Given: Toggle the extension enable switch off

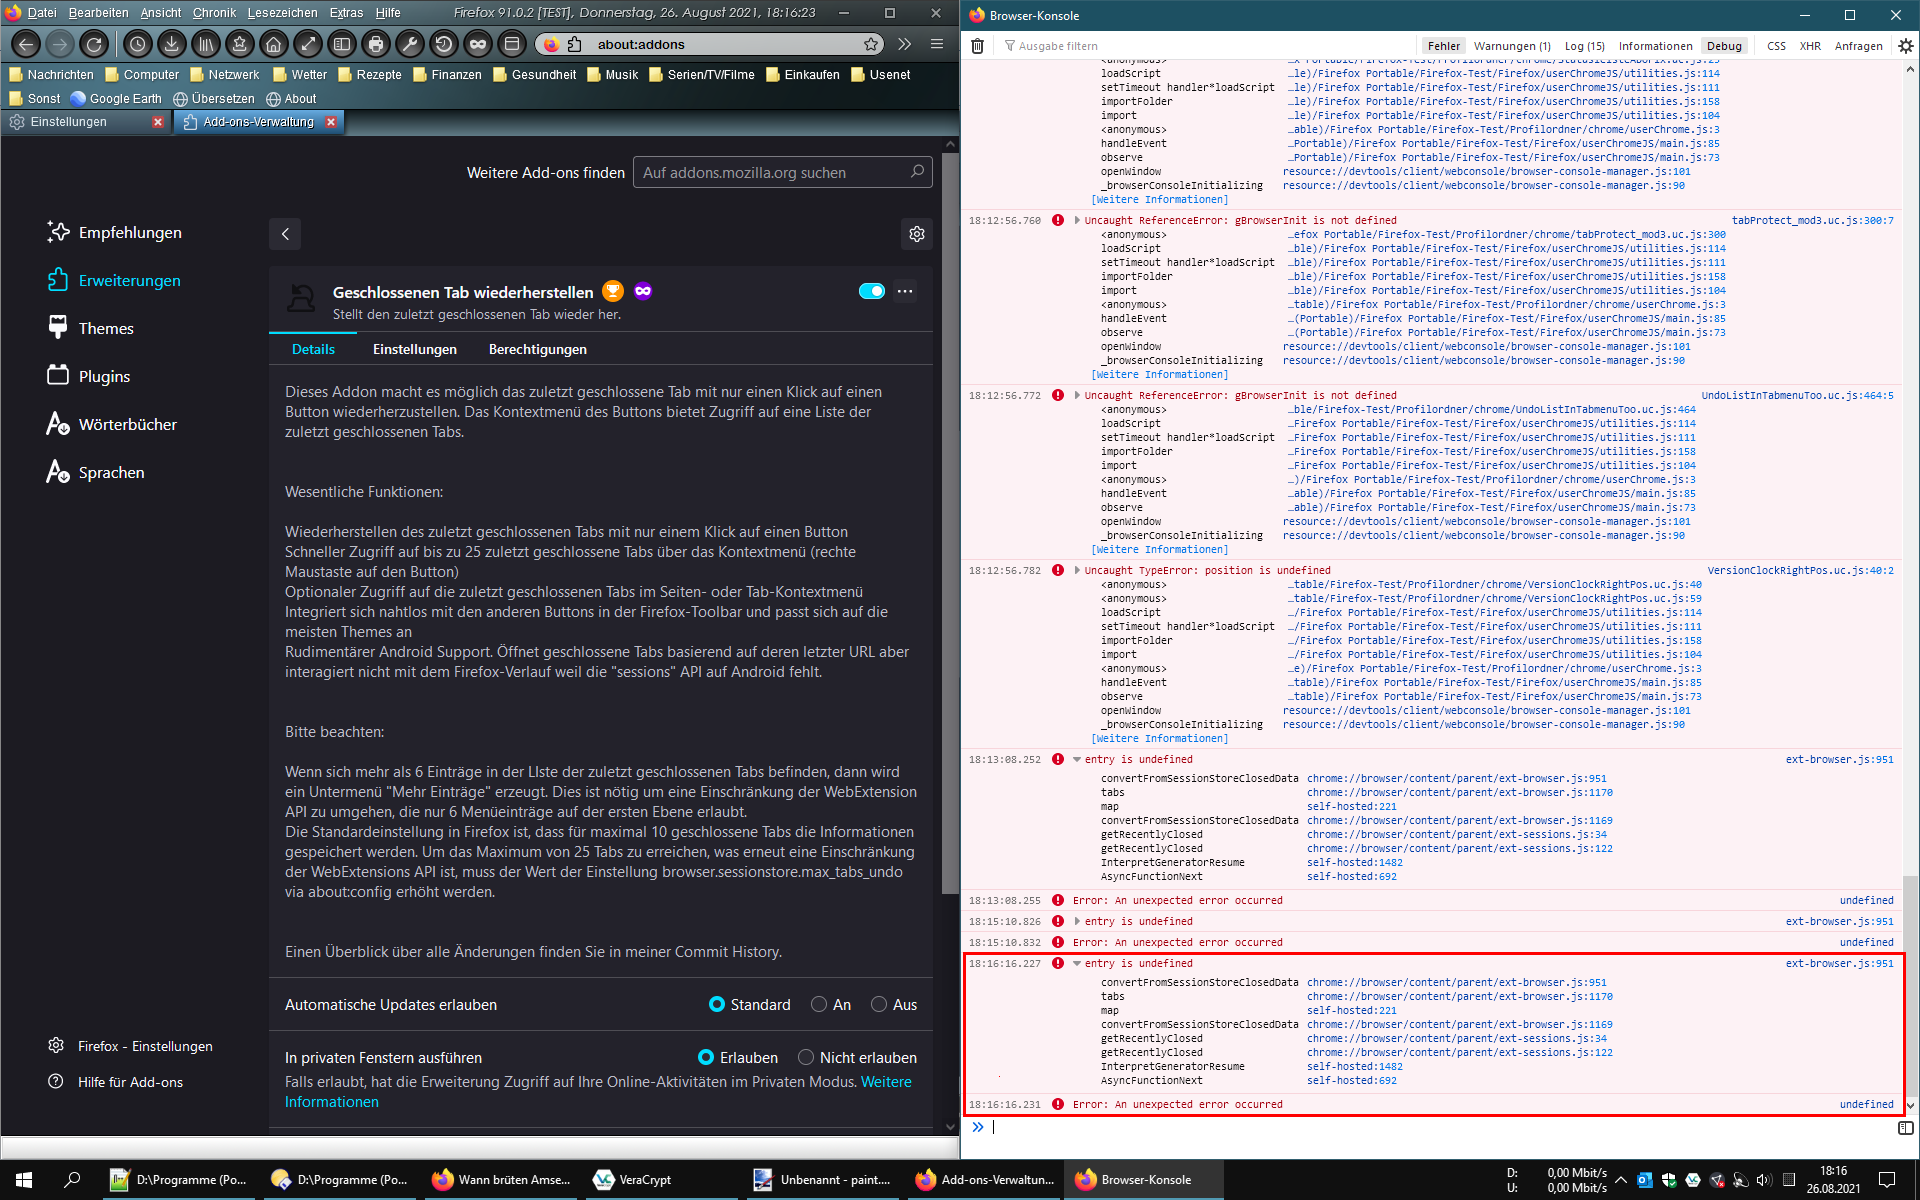Looking at the screenshot, I should tap(871, 291).
